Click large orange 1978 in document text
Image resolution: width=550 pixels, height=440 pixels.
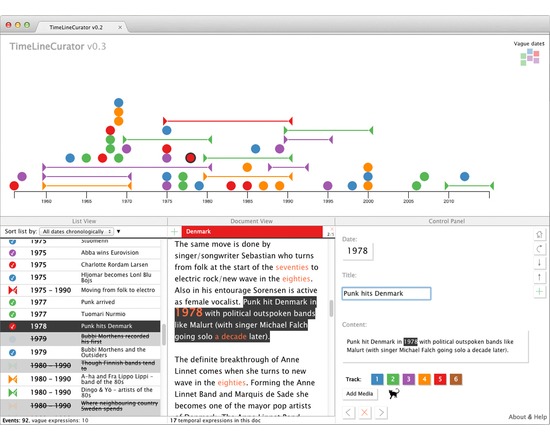(189, 312)
